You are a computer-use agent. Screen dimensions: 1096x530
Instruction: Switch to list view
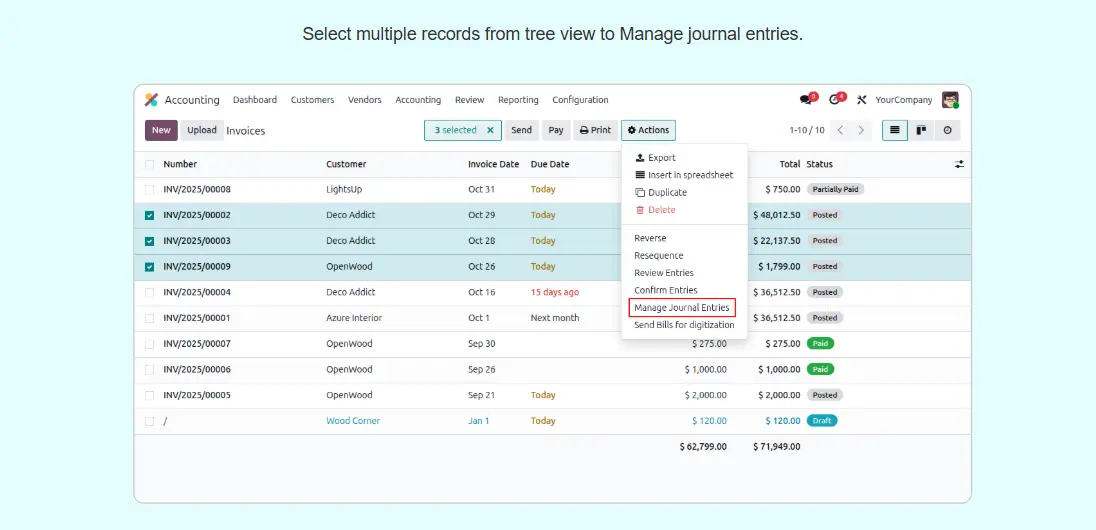tap(894, 130)
